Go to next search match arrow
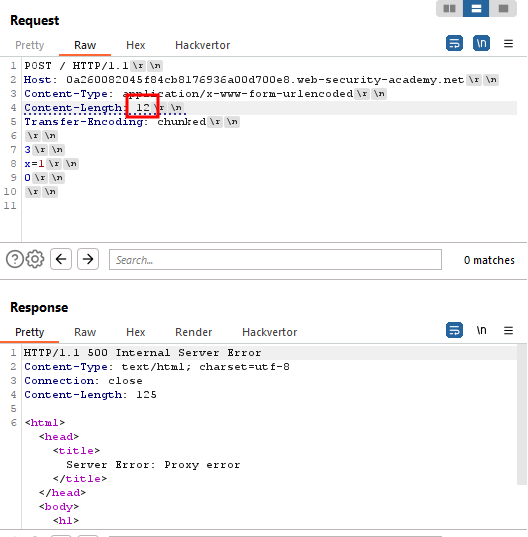This screenshot has height=537, width=528. pos(88,259)
